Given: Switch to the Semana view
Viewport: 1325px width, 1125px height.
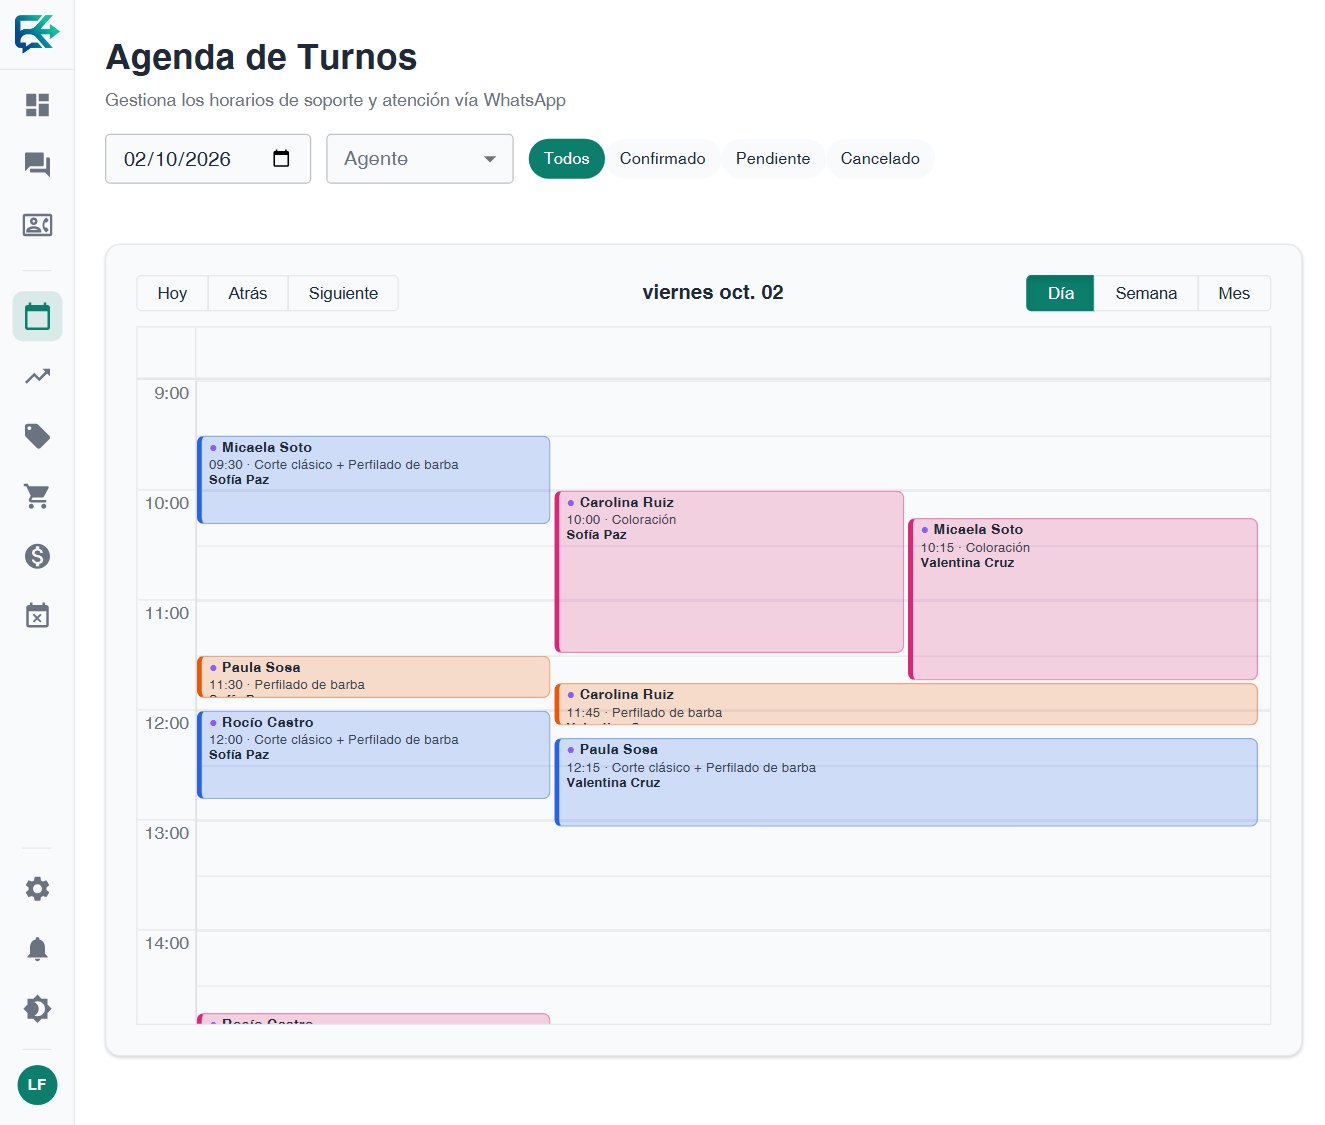Looking at the screenshot, I should (1146, 293).
